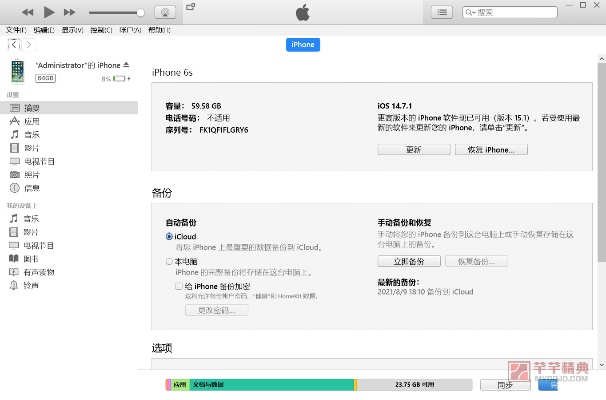Screen dimensions: 606x400
Task: Open the 帮助 (Help) menu
Action: (158, 30)
